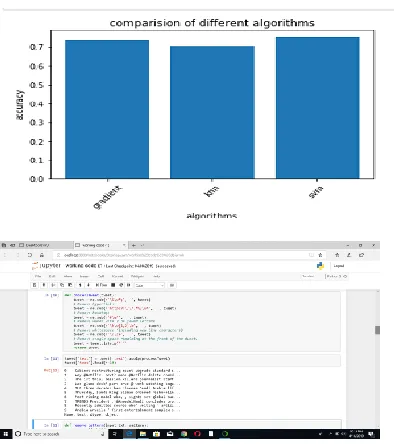Click the Jupyter logo
Viewport: 394px width, 444px height.
[x=46, y=266]
